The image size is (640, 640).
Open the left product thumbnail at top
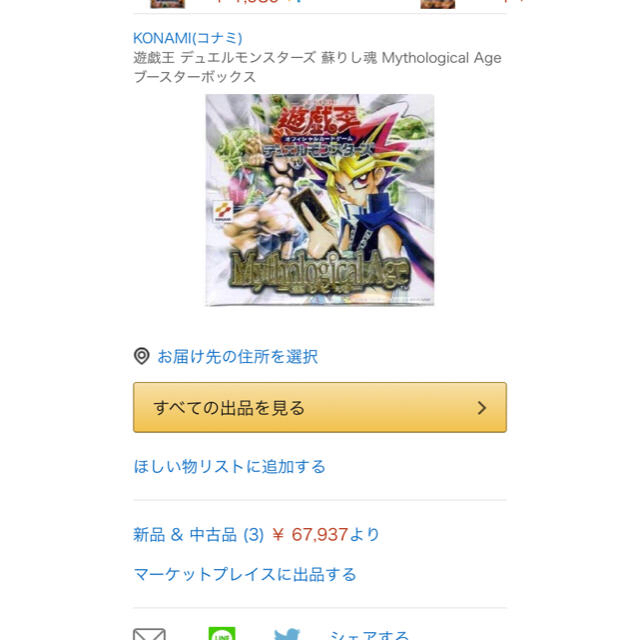point(167,4)
